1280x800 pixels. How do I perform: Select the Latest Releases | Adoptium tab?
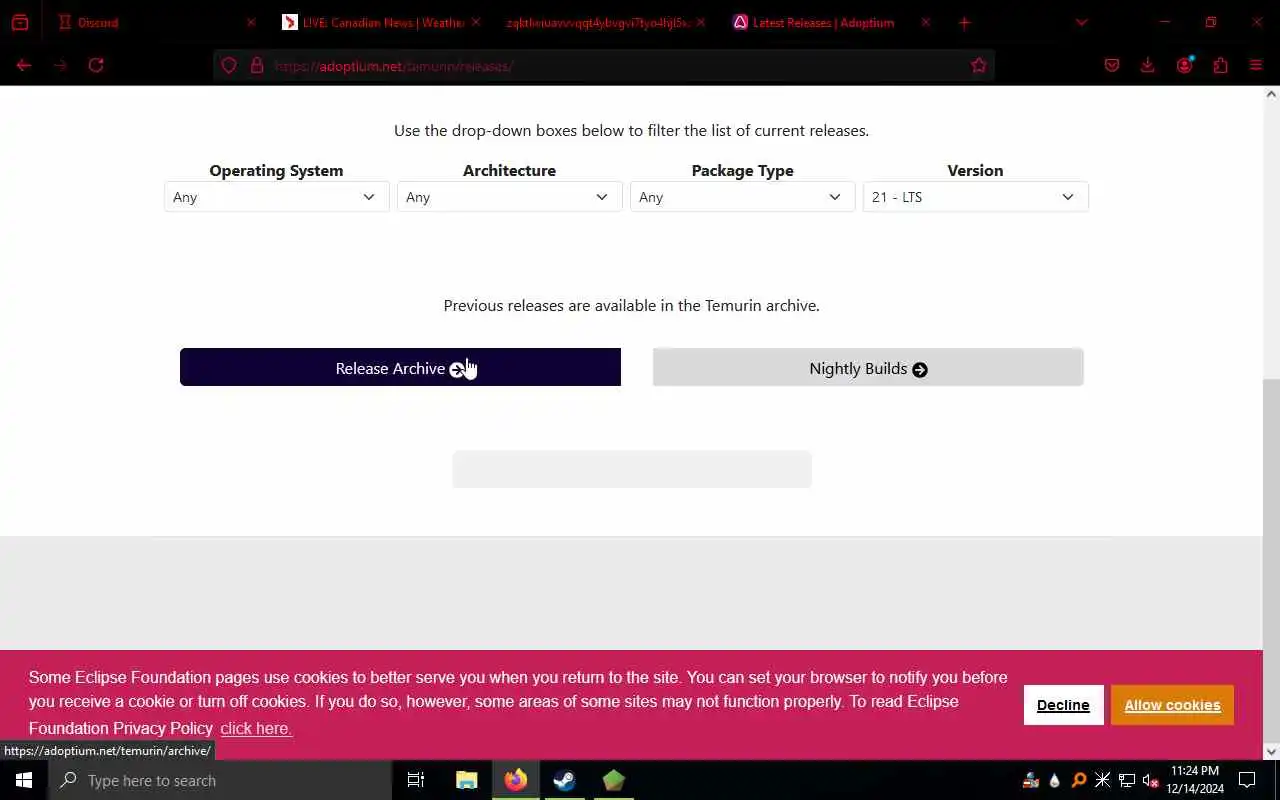pos(829,22)
